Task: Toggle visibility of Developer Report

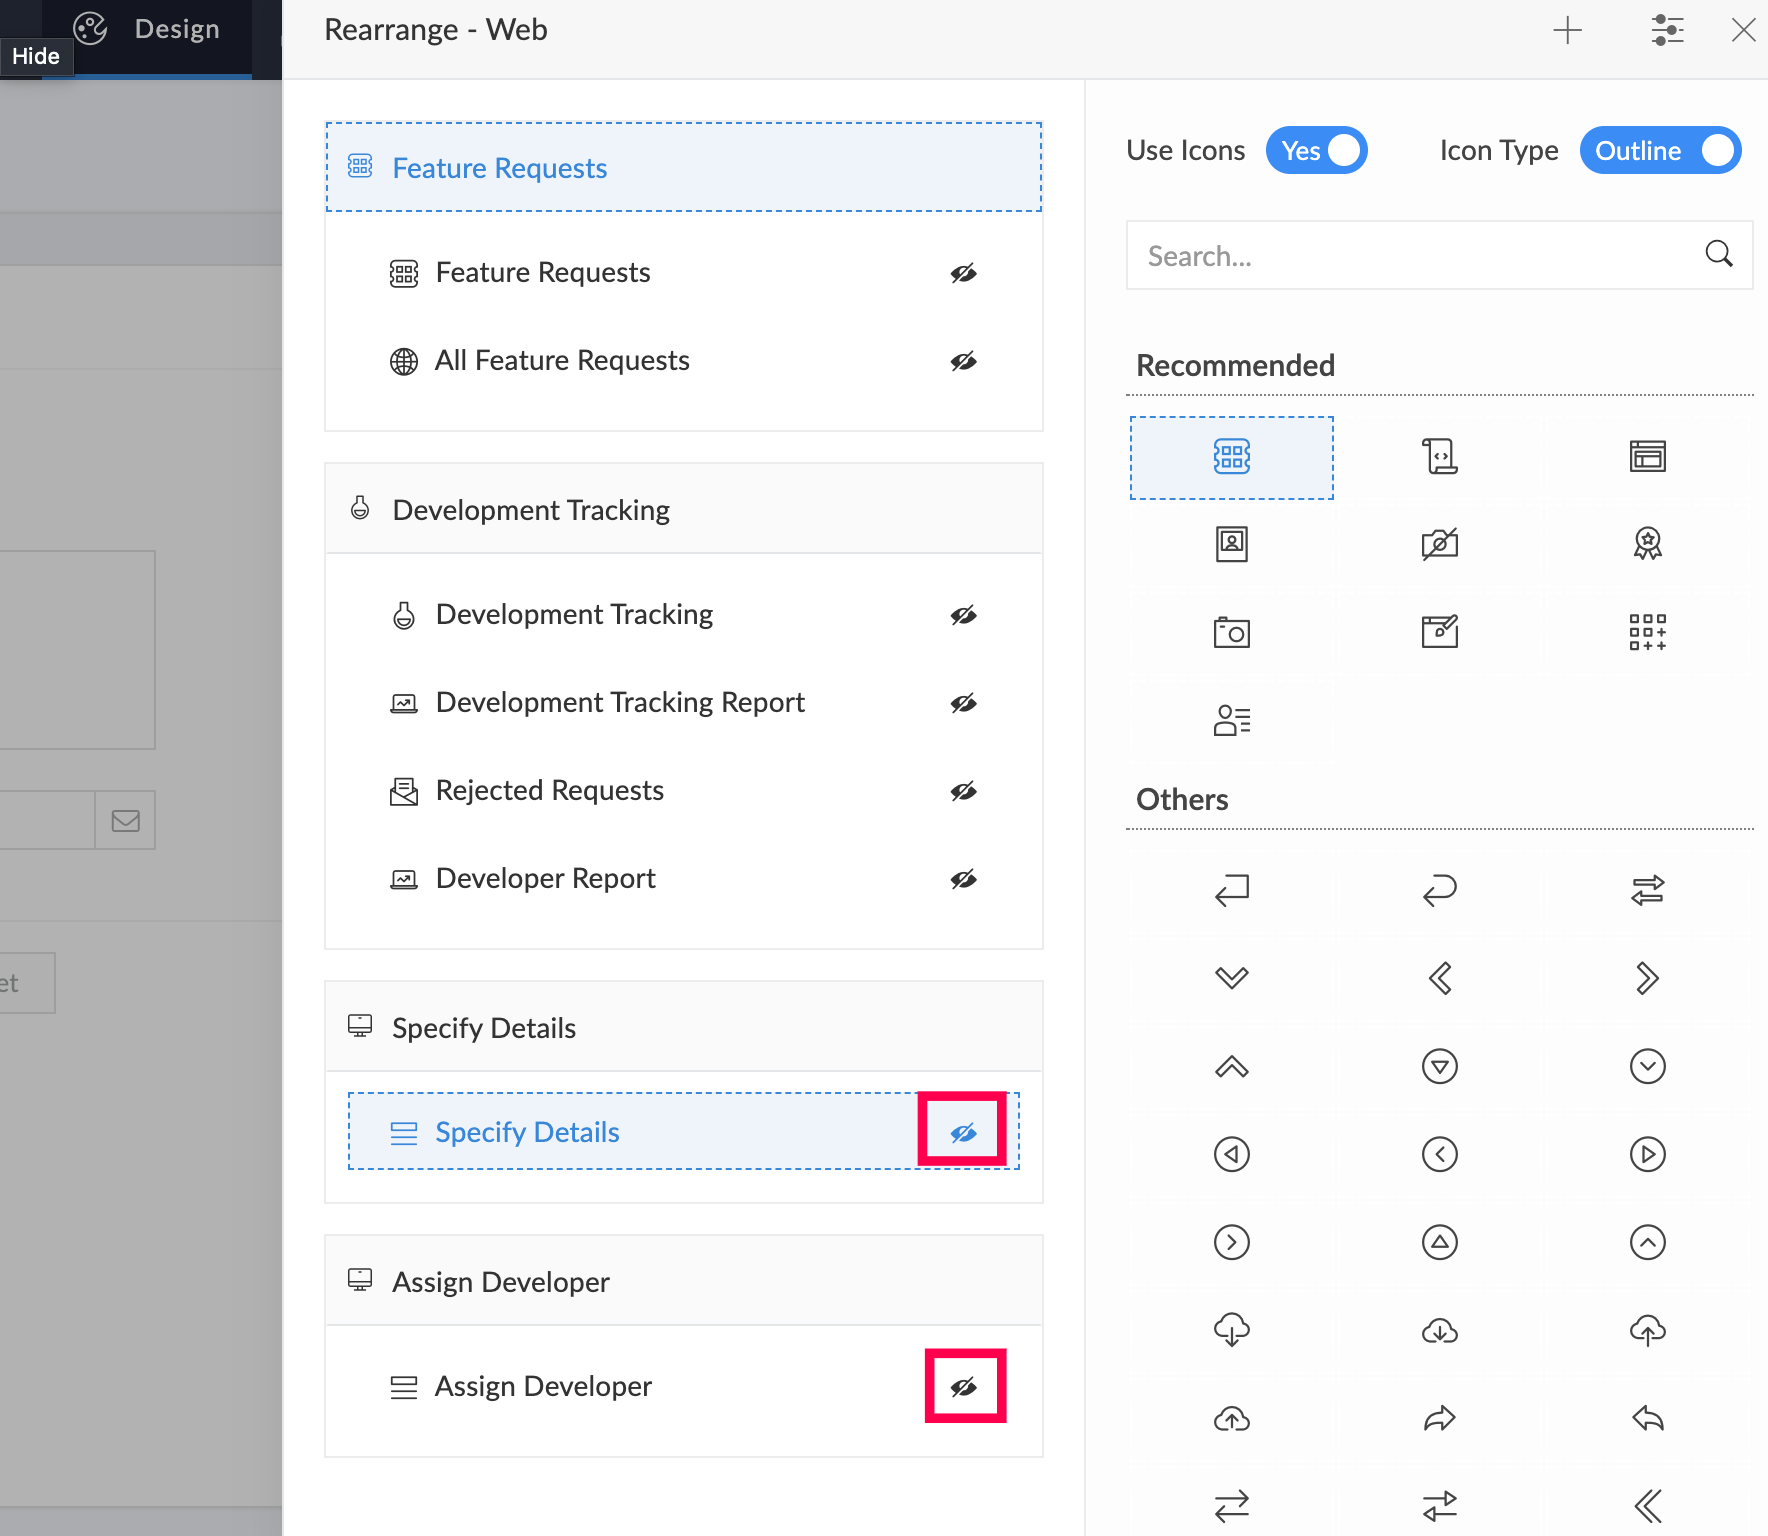Action: tap(963, 879)
